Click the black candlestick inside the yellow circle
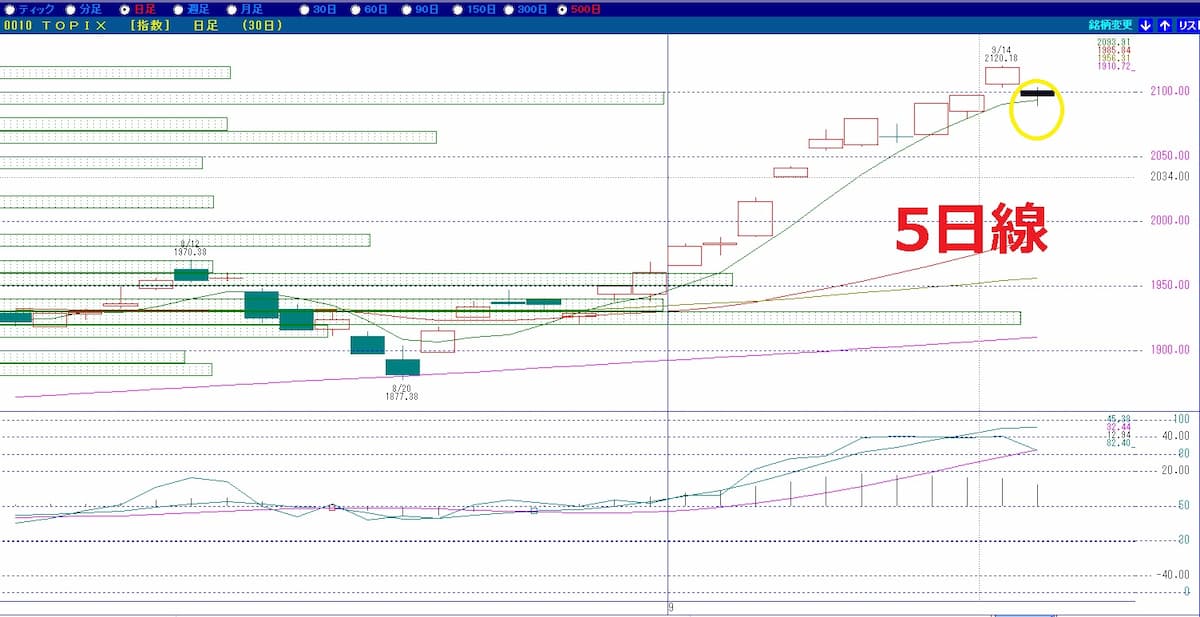Viewport: 1200px width, 617px height. click(1037, 93)
